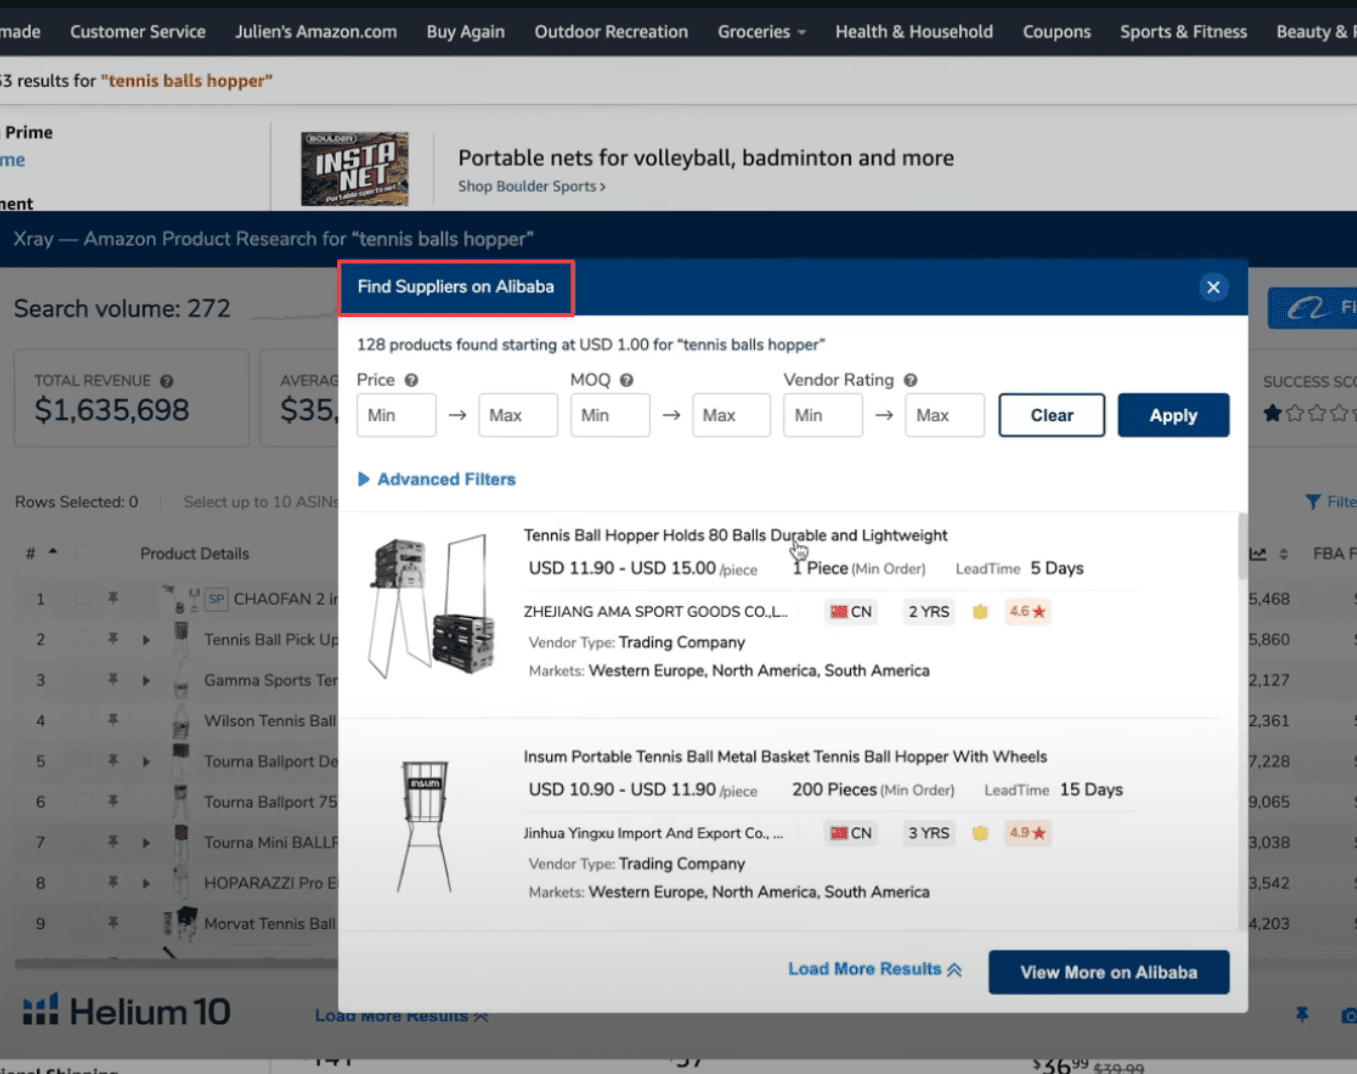Screen dimensions: 1357x1074
Task: Open the Xray Filter funnel icon
Action: 1313,502
